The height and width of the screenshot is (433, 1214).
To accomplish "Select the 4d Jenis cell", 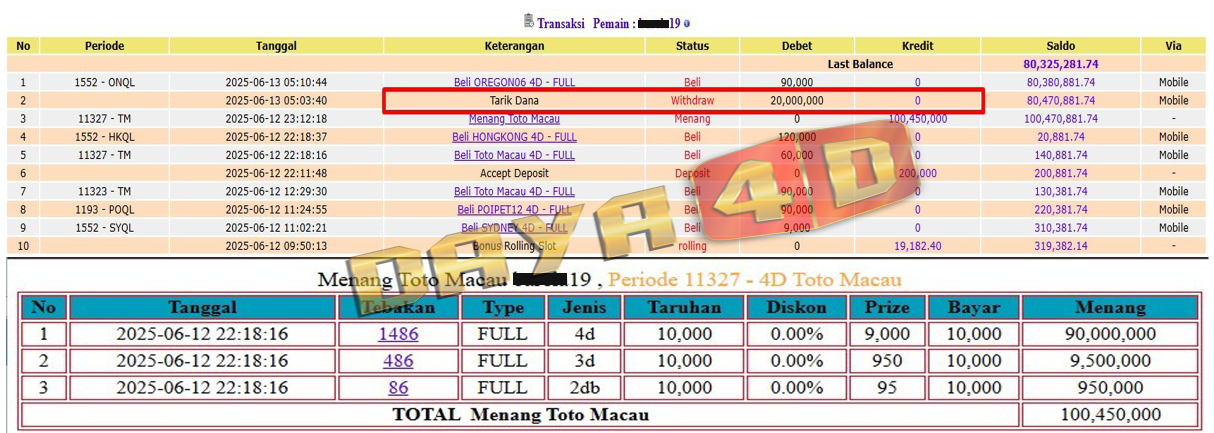I will coord(584,334).
